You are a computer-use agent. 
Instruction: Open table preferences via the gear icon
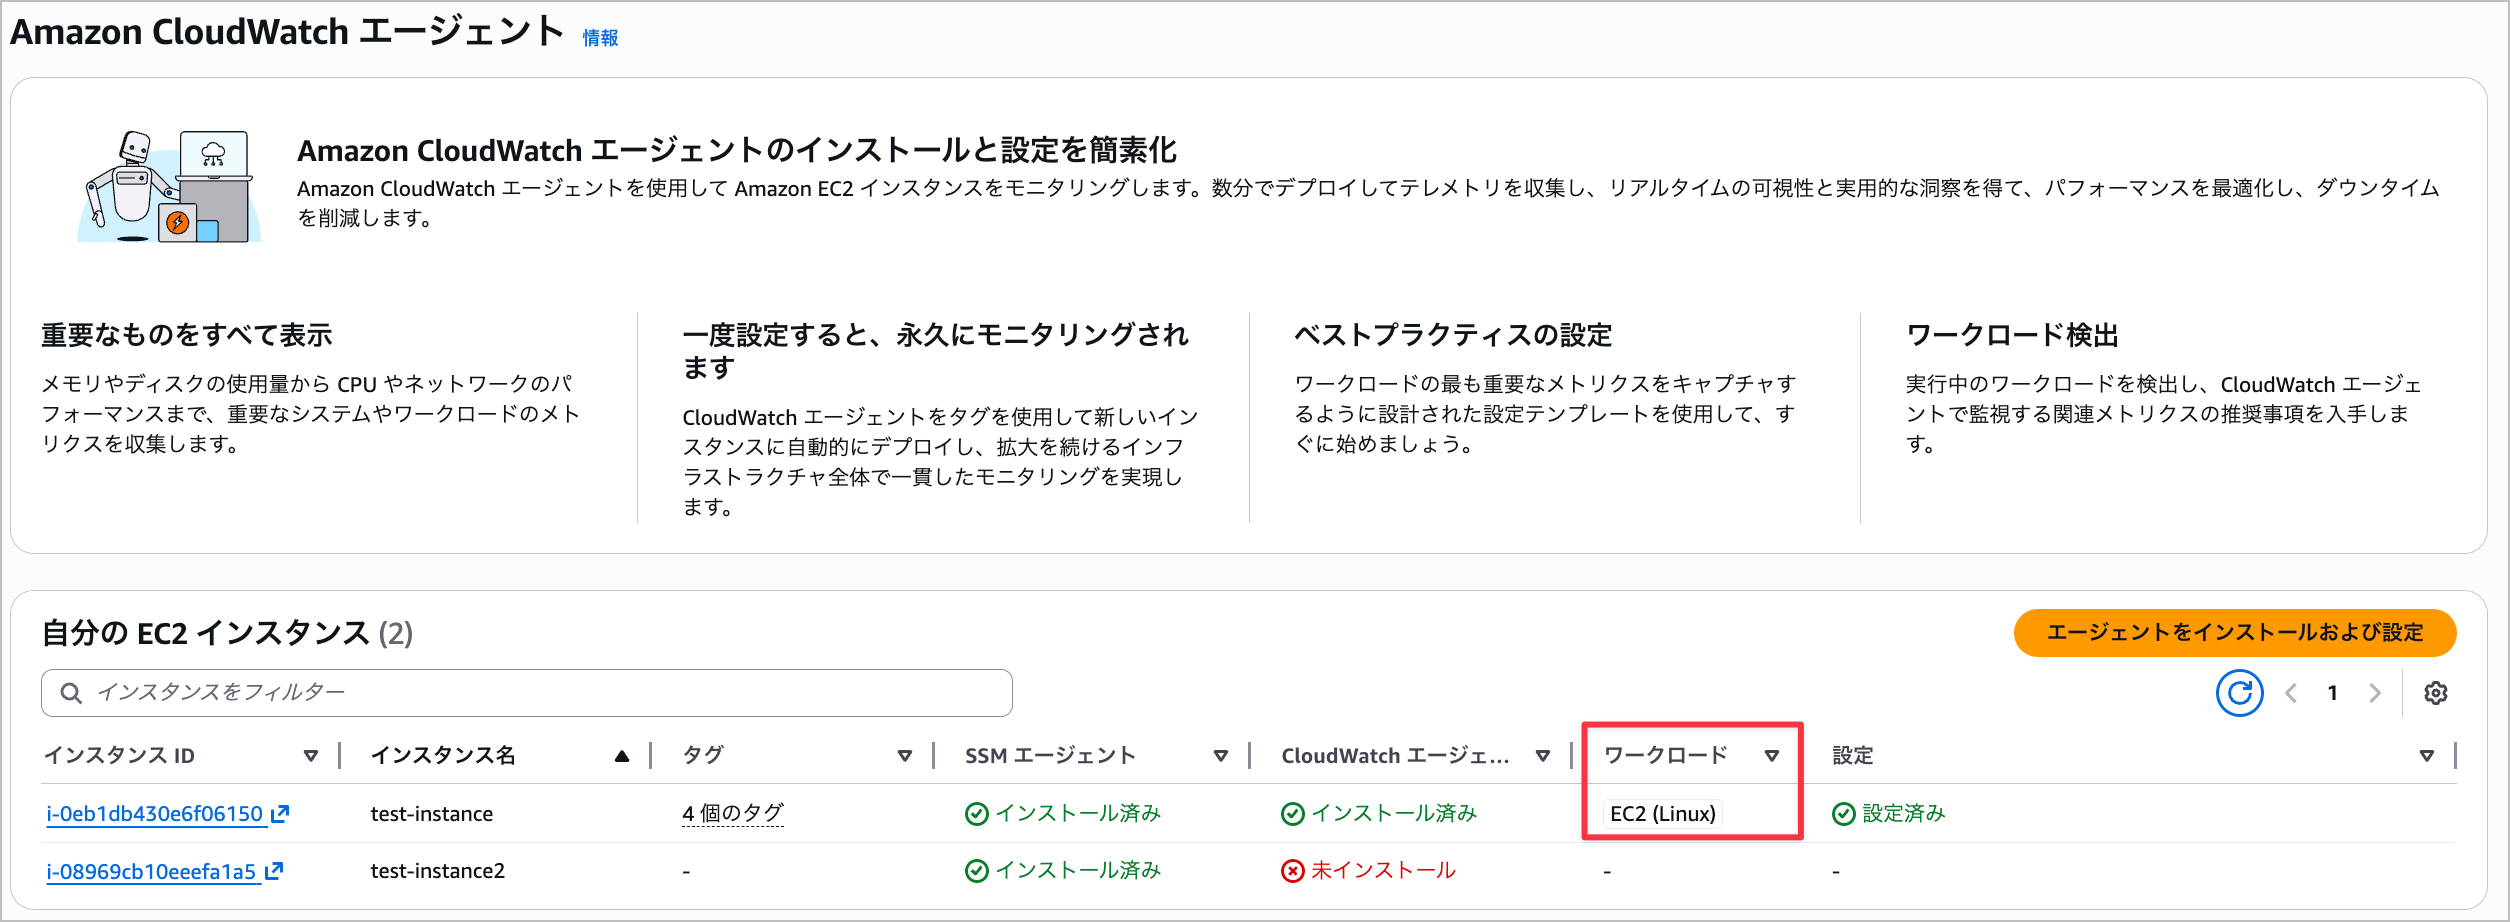click(x=2438, y=692)
